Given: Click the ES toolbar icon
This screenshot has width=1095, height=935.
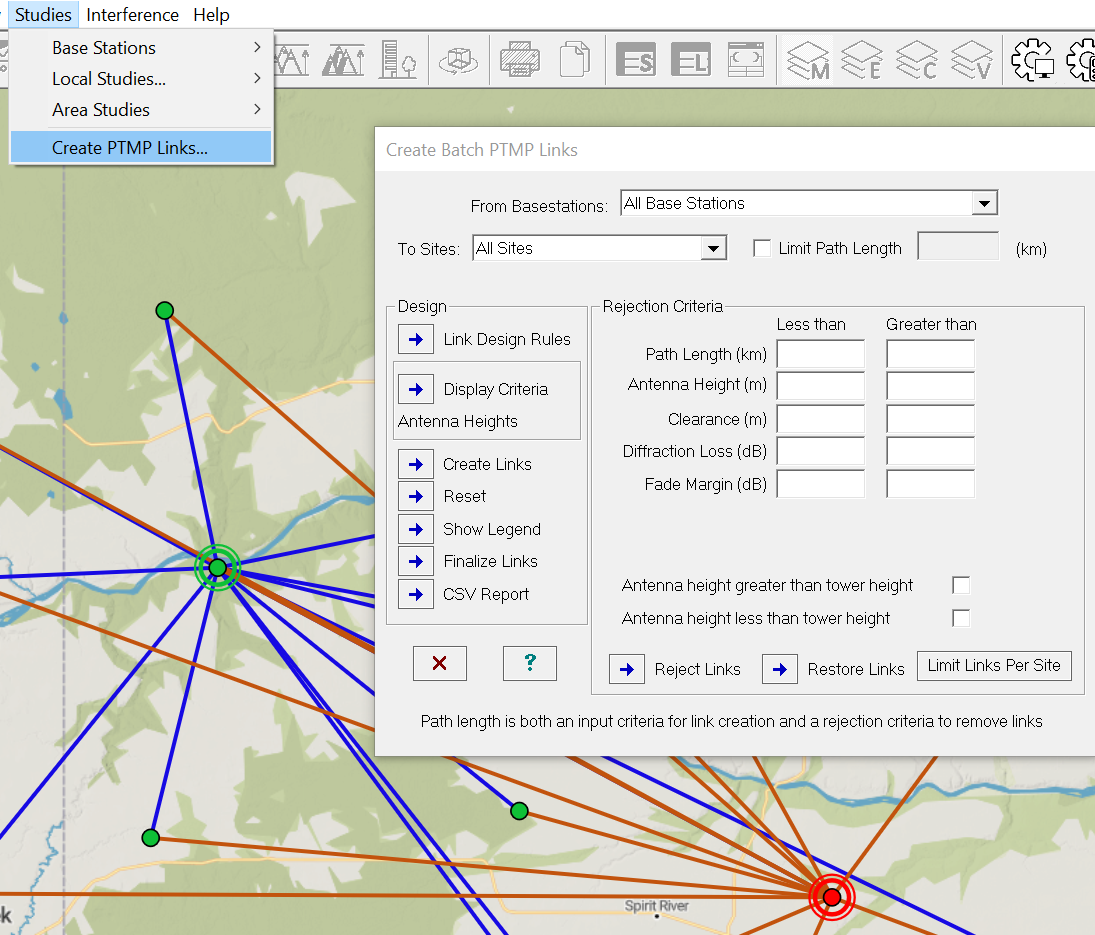Looking at the screenshot, I should point(635,60).
